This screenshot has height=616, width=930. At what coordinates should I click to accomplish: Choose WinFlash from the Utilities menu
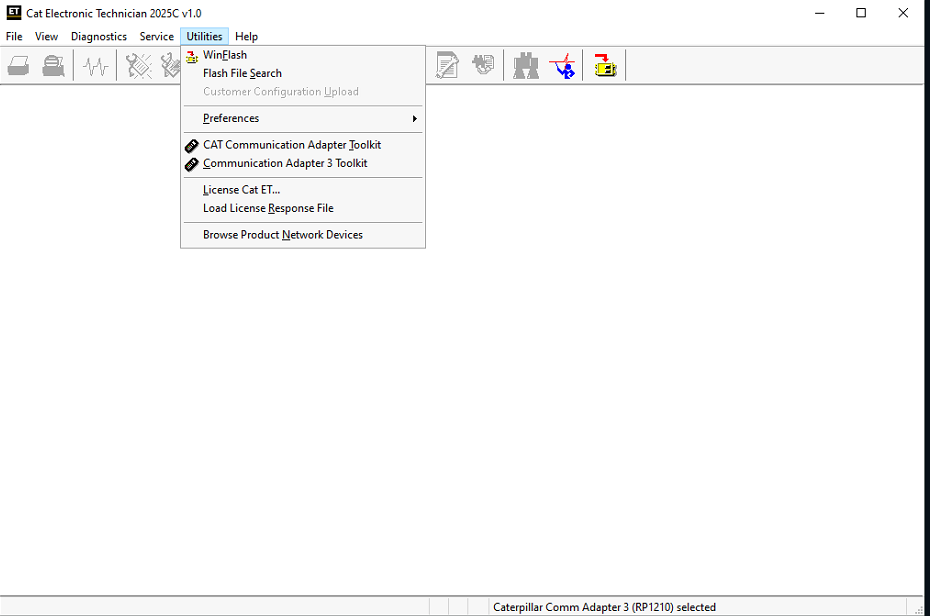coord(302,55)
